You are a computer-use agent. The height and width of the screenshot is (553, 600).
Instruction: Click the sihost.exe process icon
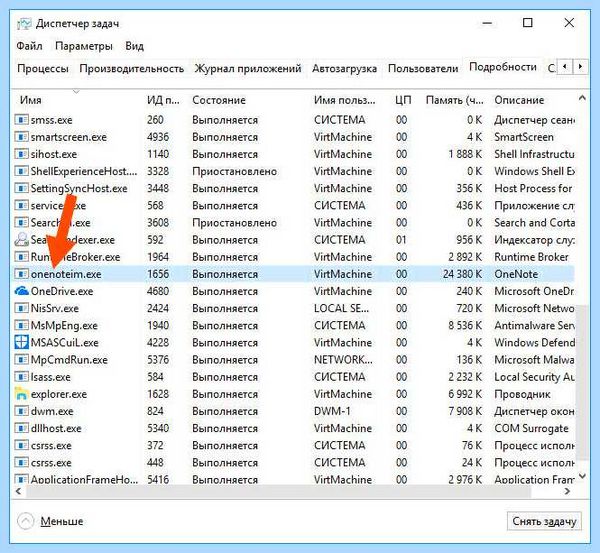click(21, 154)
